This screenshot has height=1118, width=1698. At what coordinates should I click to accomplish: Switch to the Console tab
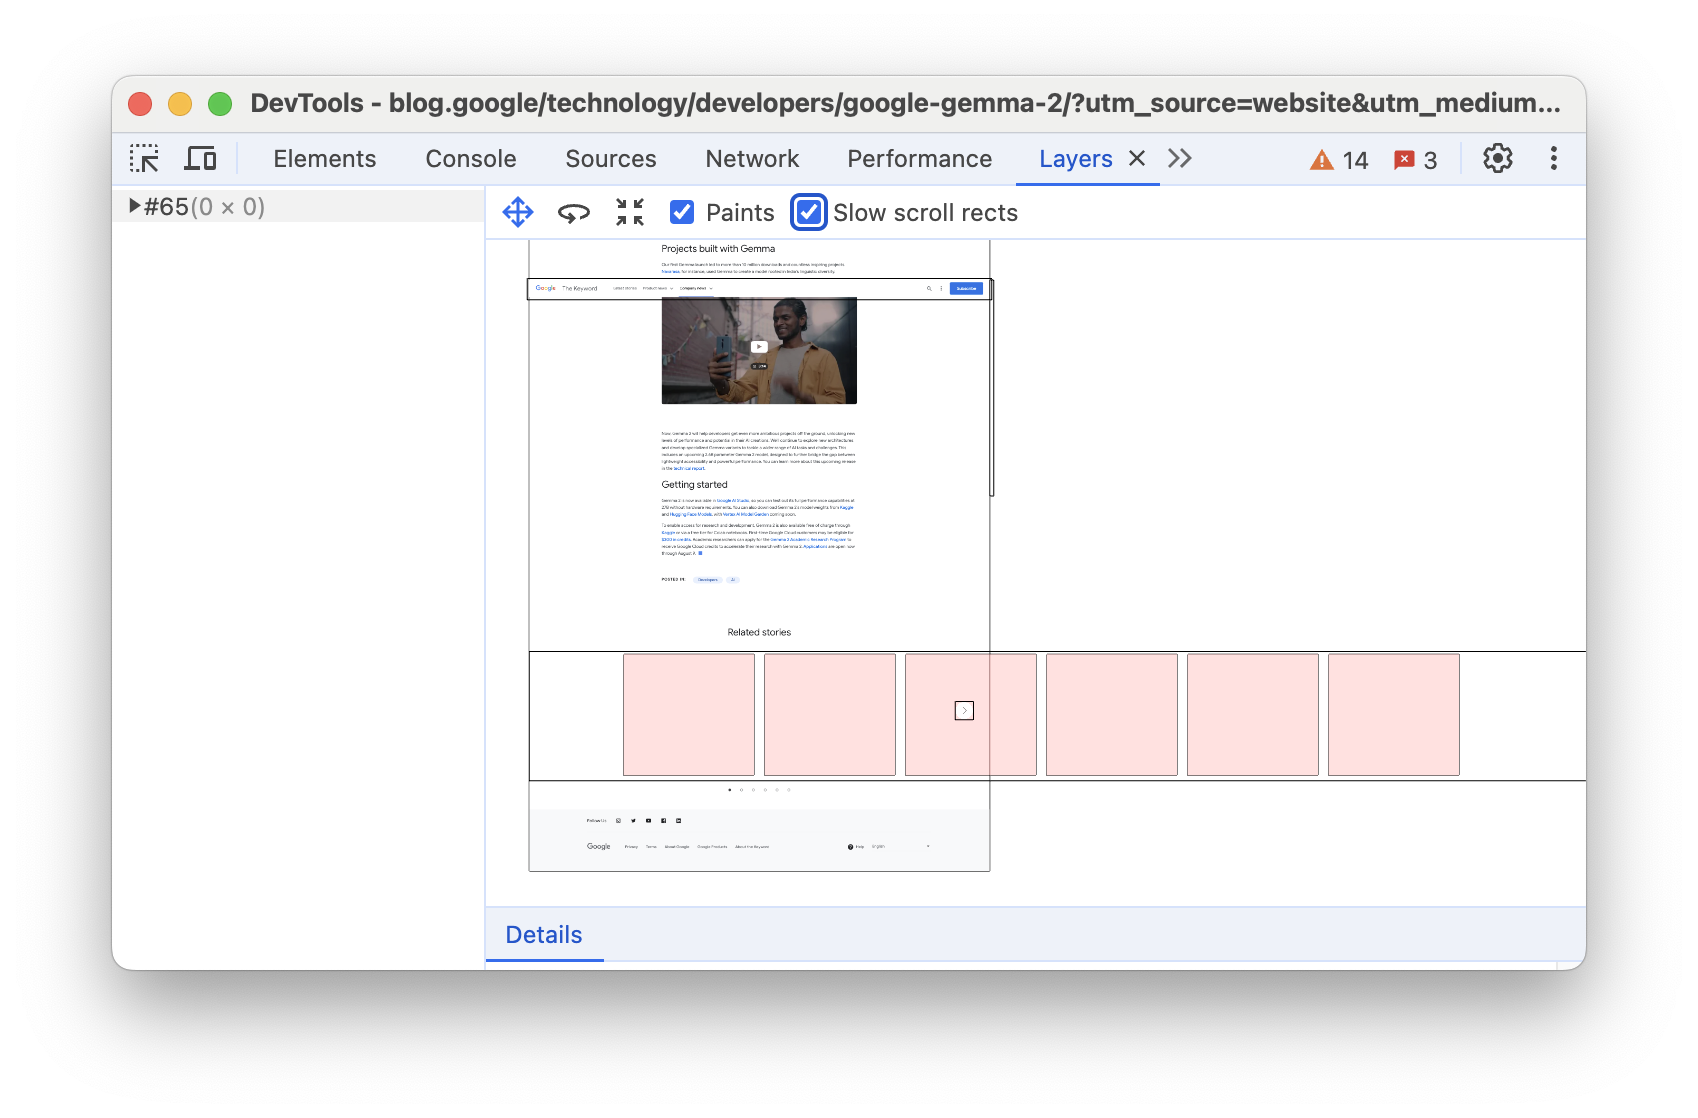[470, 158]
